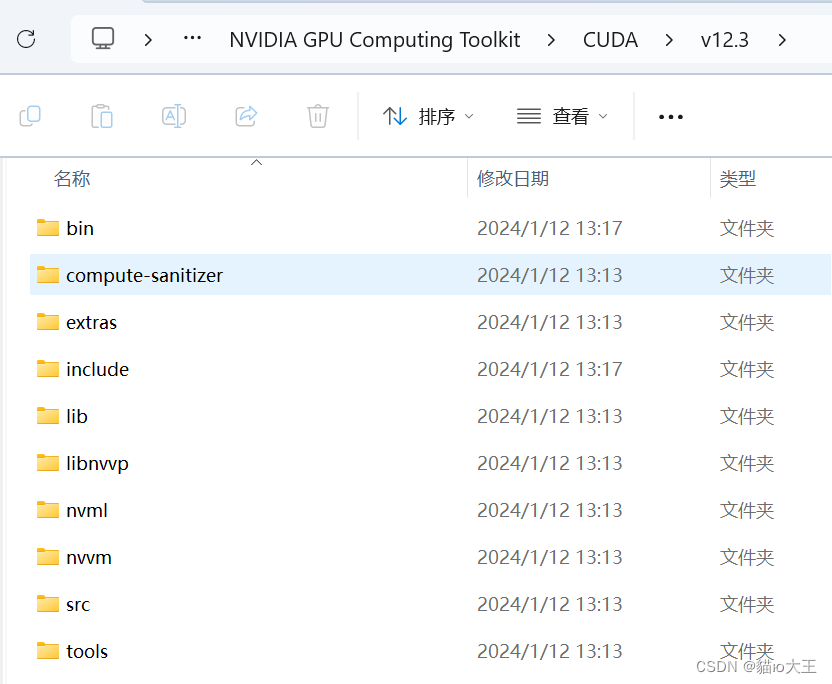832x684 pixels.
Task: Toggle sort order via 名称 column header arrow
Action: pyautogui.click(x=256, y=161)
